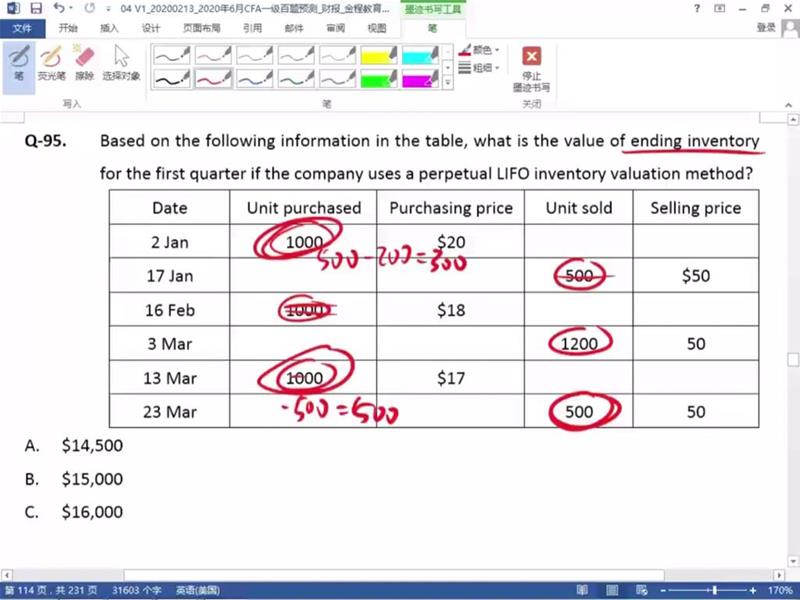Screen dimensions: 800x600
Task: Open the File (文件) tab
Action: 22,28
